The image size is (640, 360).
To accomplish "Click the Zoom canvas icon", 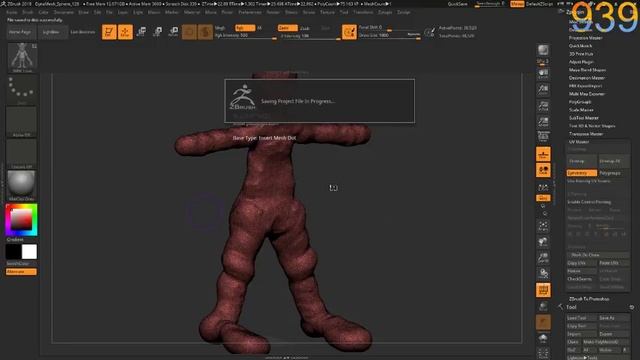I will coord(543,89).
